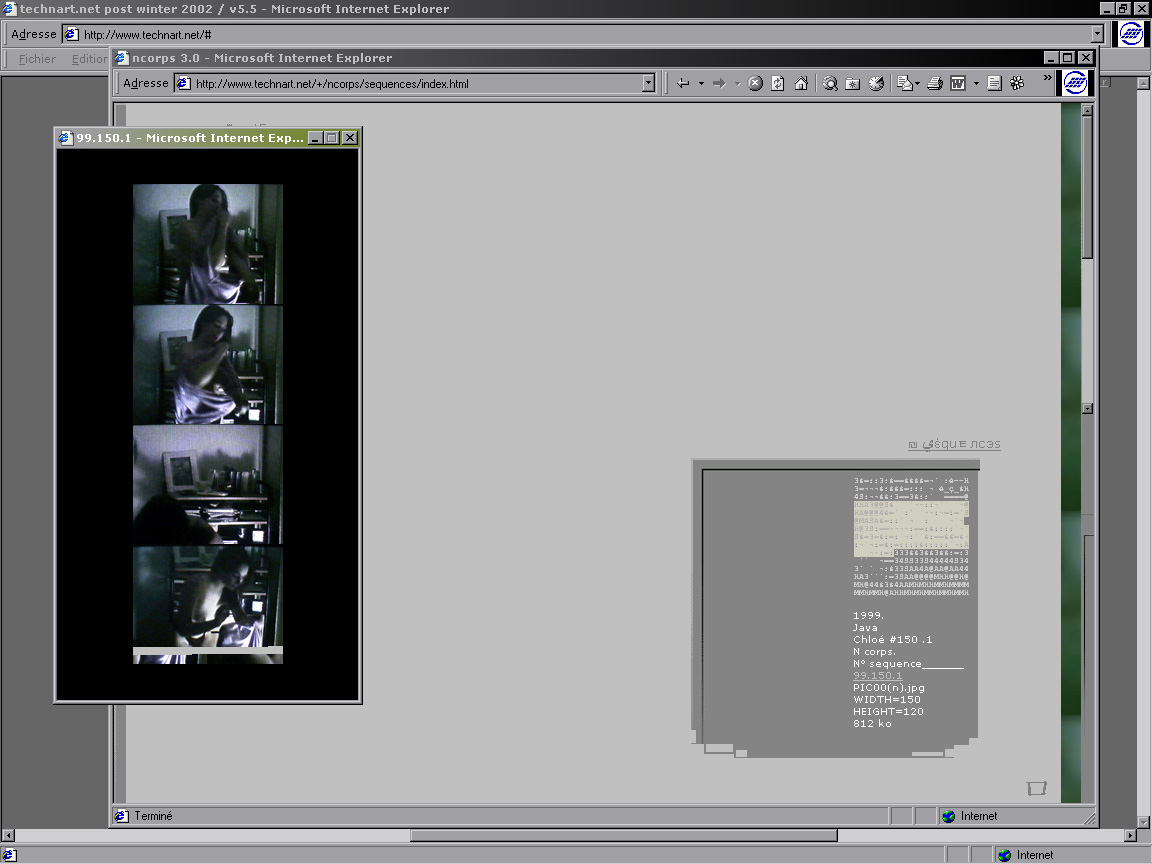
Task: Open the Search pane
Action: (x=830, y=84)
